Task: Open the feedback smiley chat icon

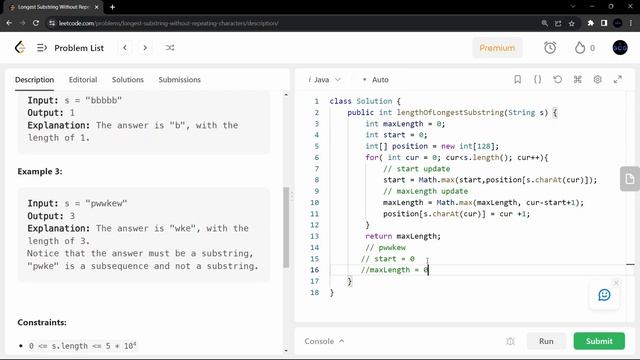Action: click(604, 295)
